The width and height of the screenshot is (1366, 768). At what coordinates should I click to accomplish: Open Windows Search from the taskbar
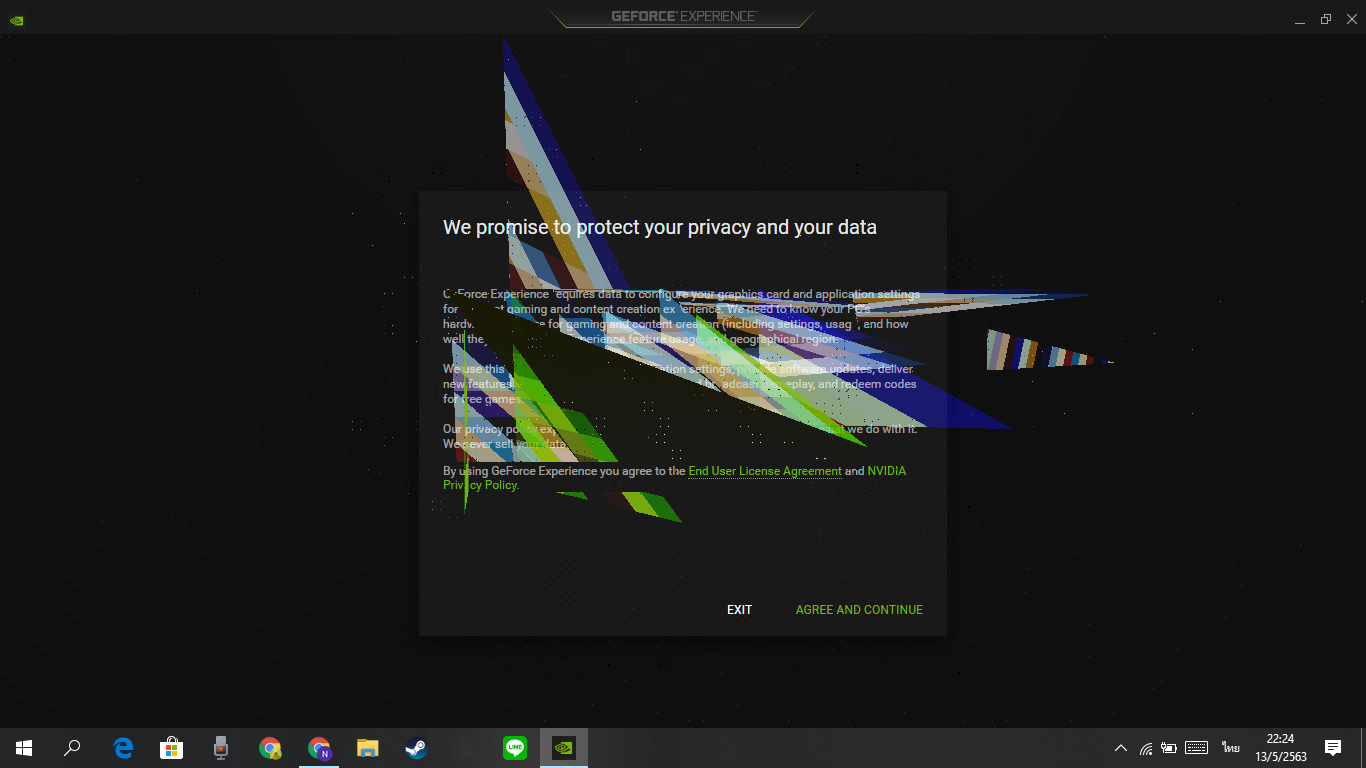[x=72, y=748]
